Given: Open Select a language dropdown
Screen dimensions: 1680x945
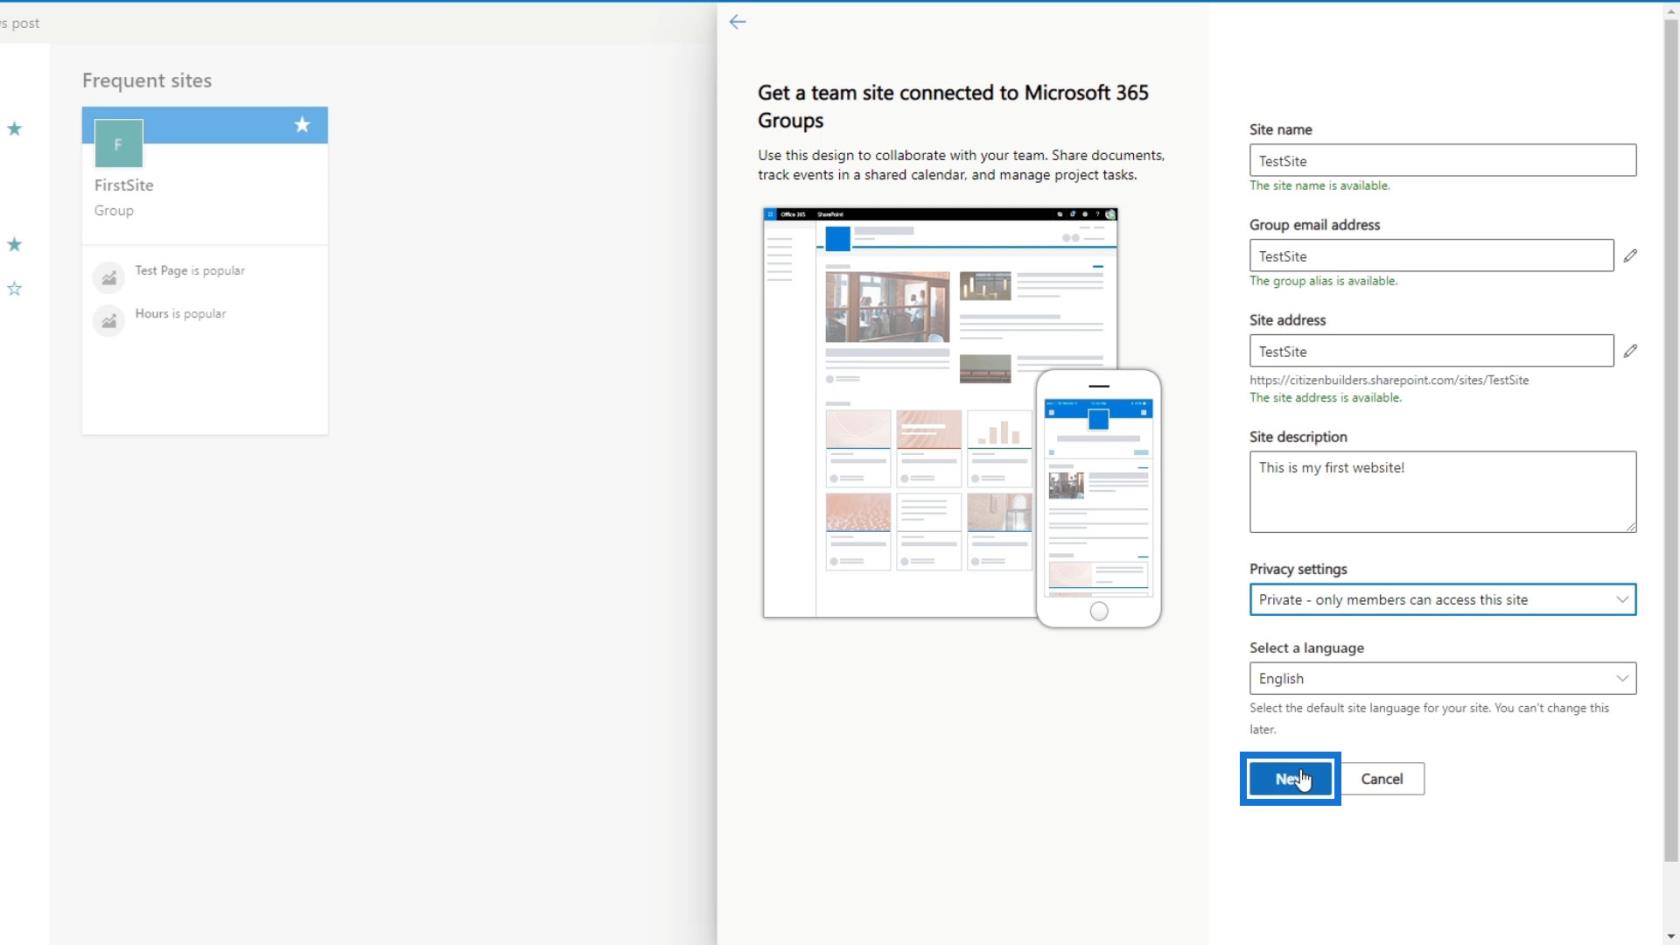Looking at the screenshot, I should pyautogui.click(x=1442, y=679).
